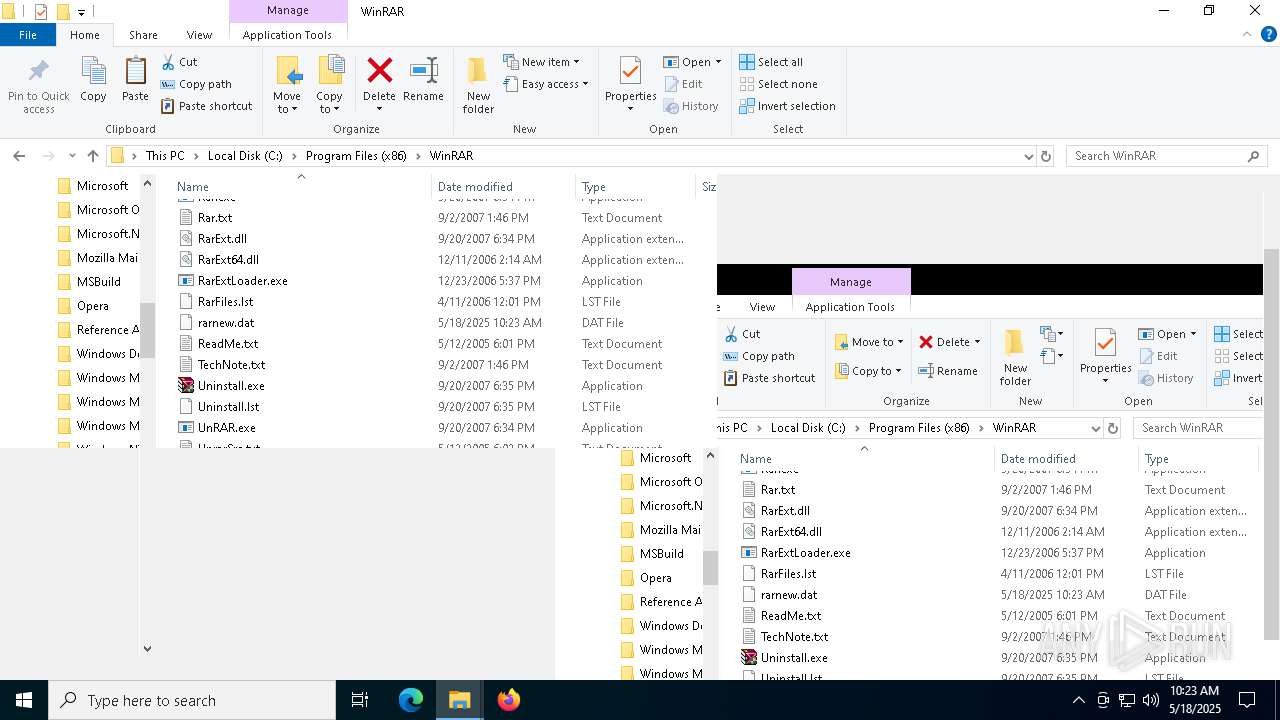Viewport: 1280px width, 720px height.
Task: Open Microsoft Edge from the taskbar
Action: coord(411,700)
